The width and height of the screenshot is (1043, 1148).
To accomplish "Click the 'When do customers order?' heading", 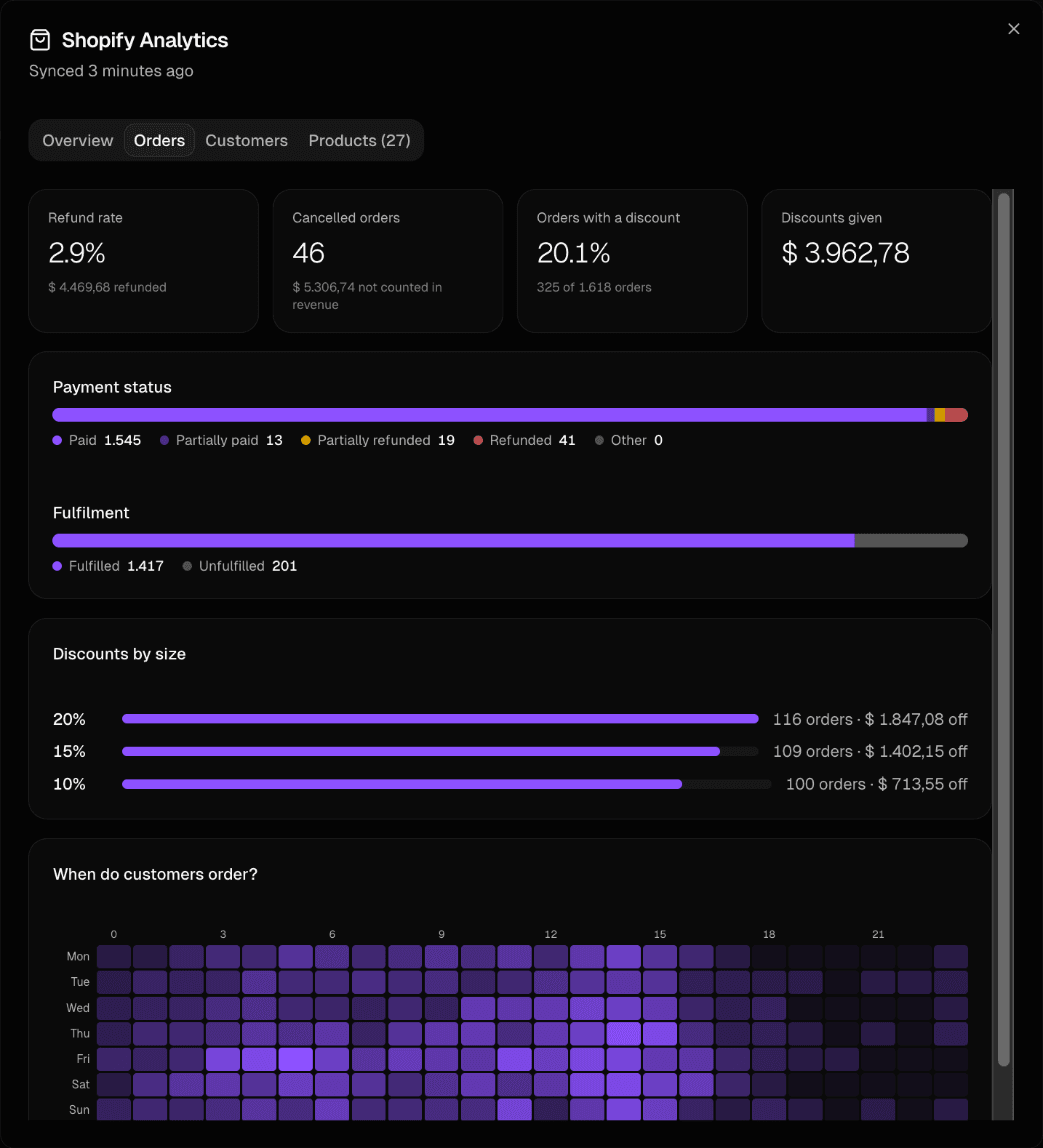I will (x=155, y=875).
